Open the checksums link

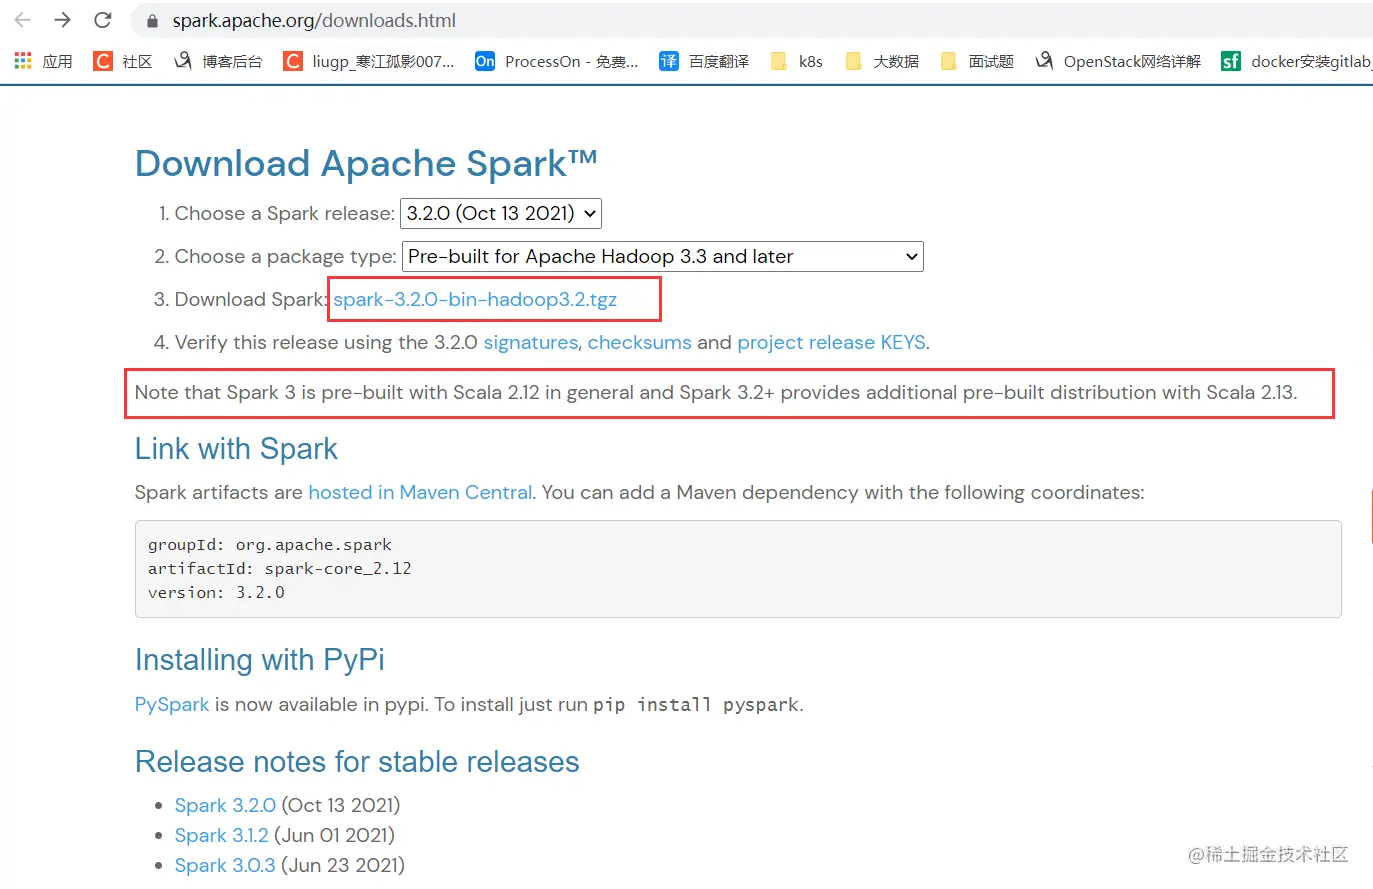coord(639,342)
